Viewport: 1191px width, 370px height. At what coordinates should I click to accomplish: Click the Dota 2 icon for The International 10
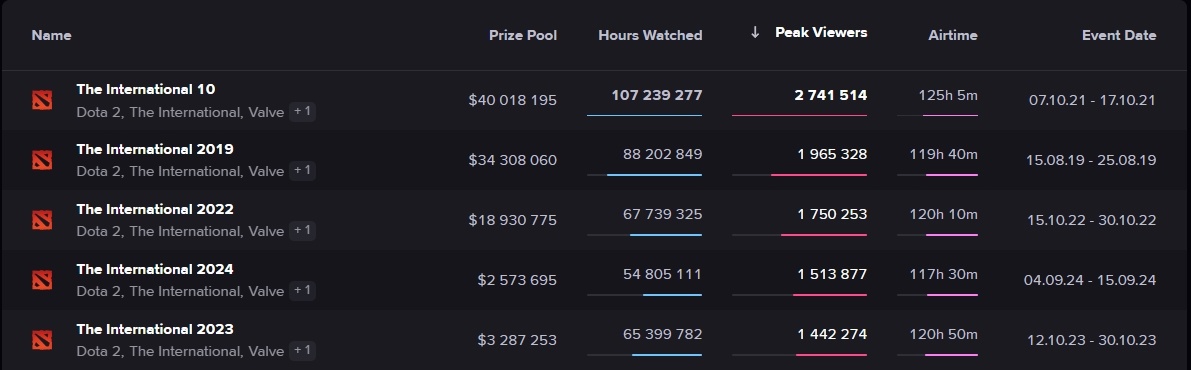[42, 100]
